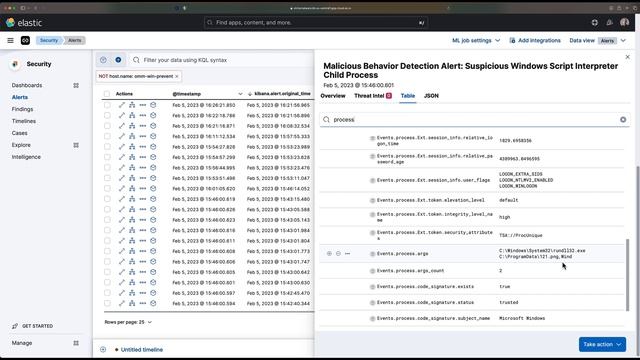Image resolution: width=640 pixels, height=360 pixels.
Task: Open Cases in sidebar
Action: tap(20, 133)
